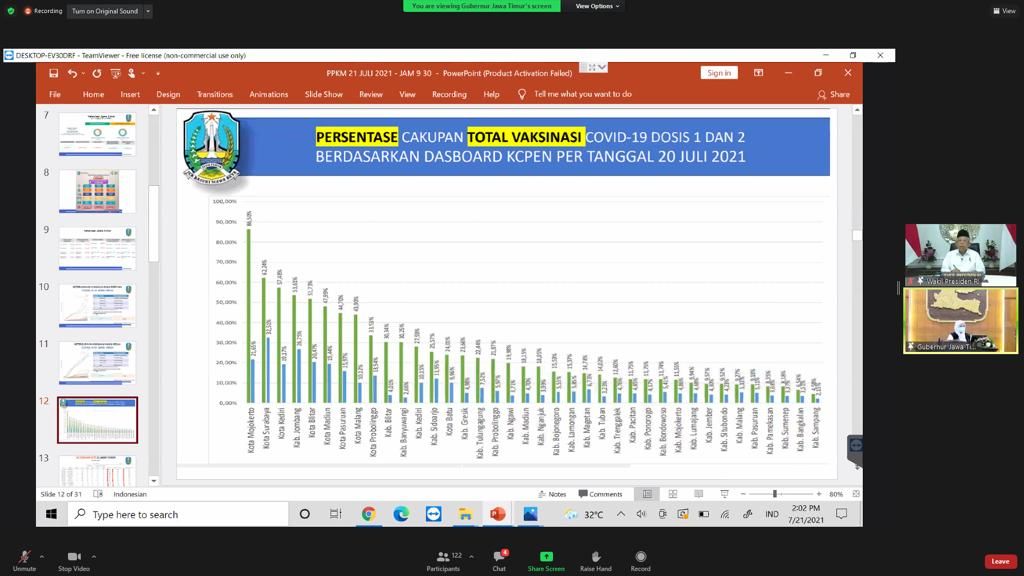Open Chrome from the taskbar
The height and width of the screenshot is (576, 1024).
[x=368, y=514]
